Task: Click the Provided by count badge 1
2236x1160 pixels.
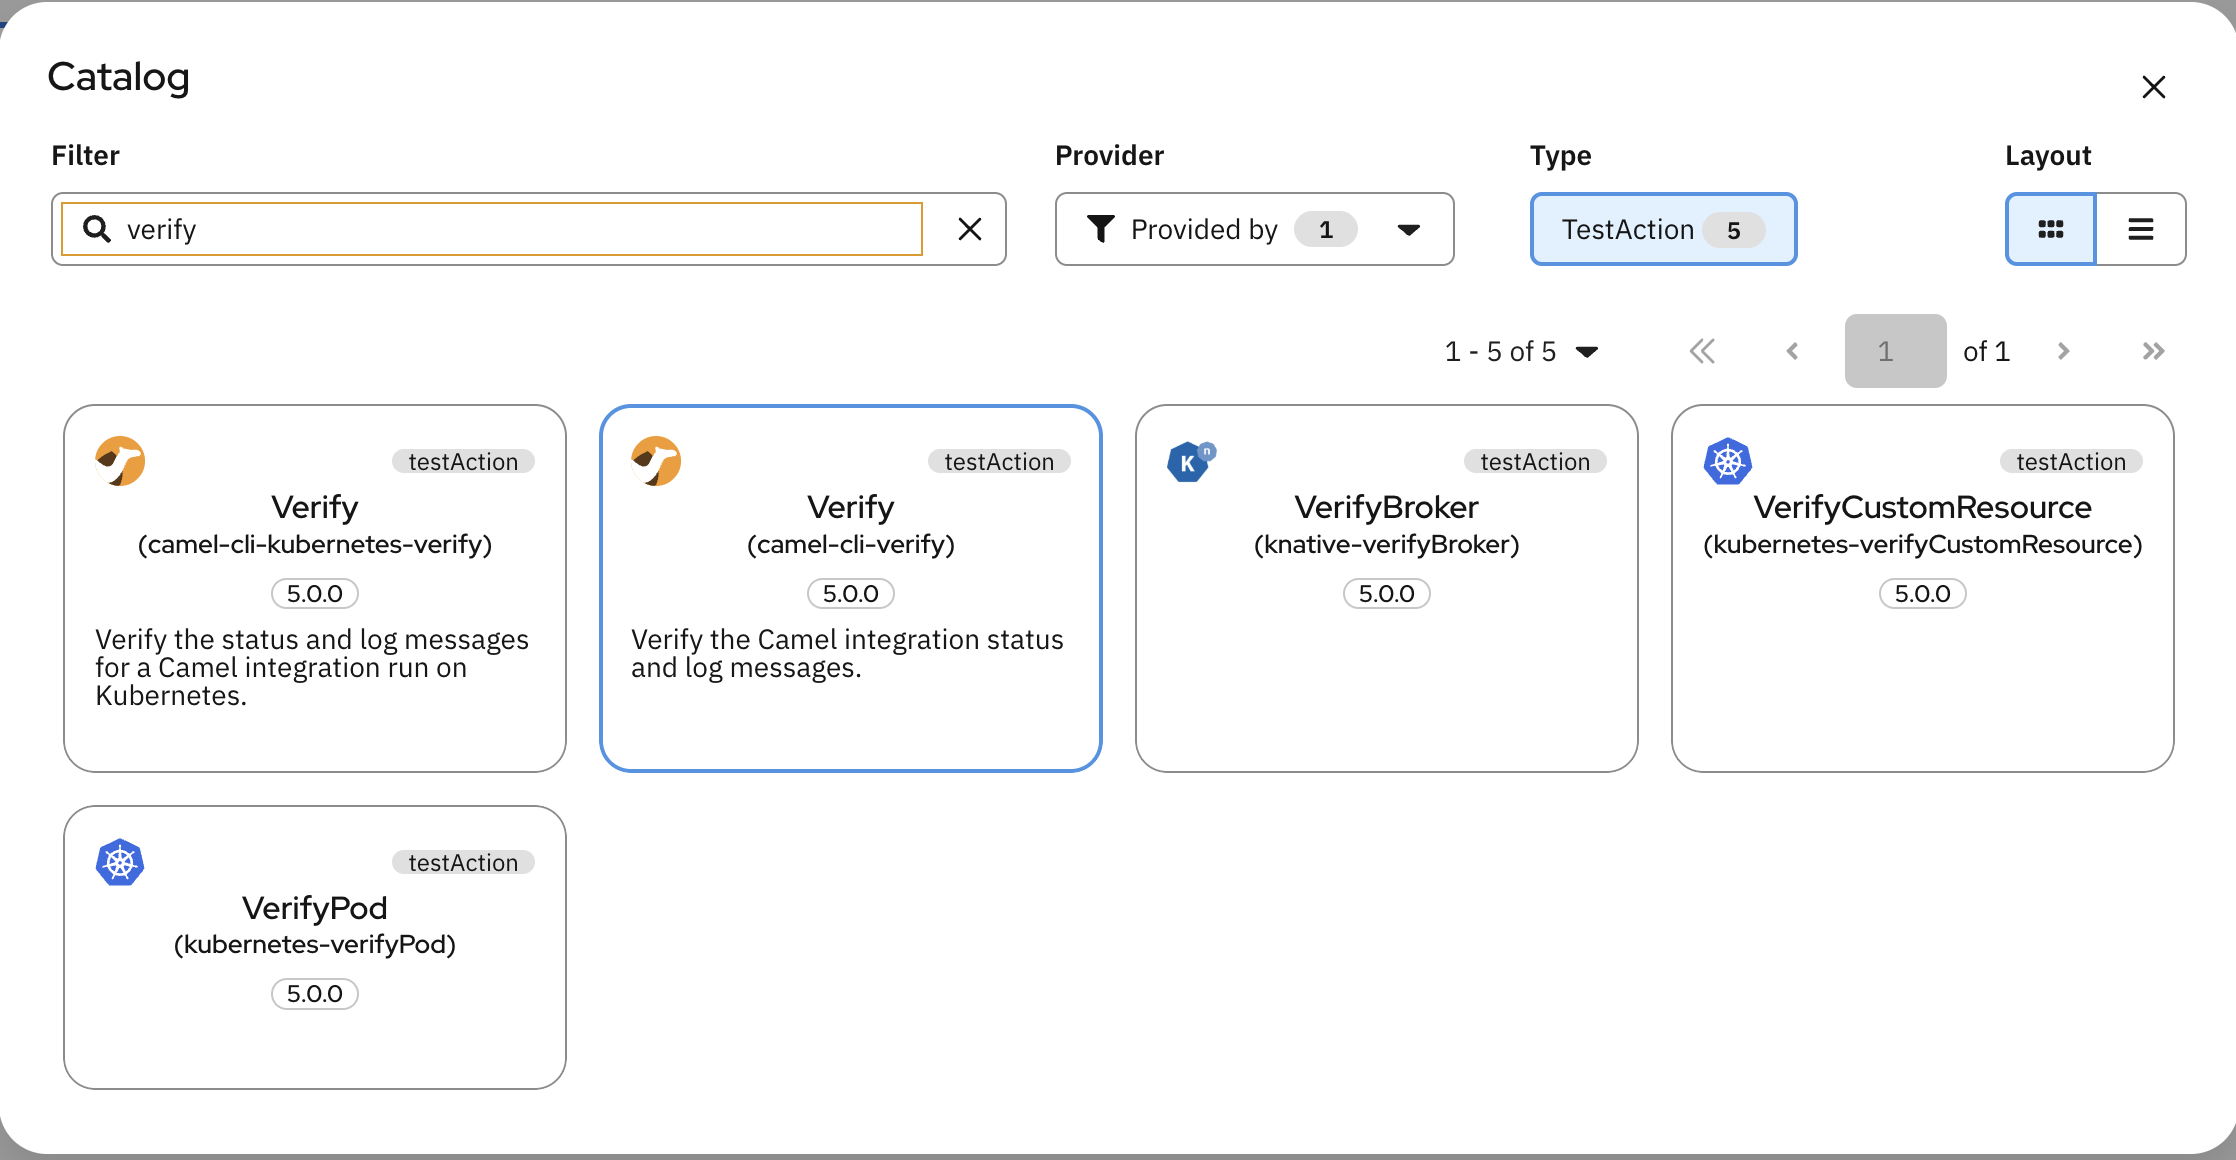Action: (x=1326, y=229)
